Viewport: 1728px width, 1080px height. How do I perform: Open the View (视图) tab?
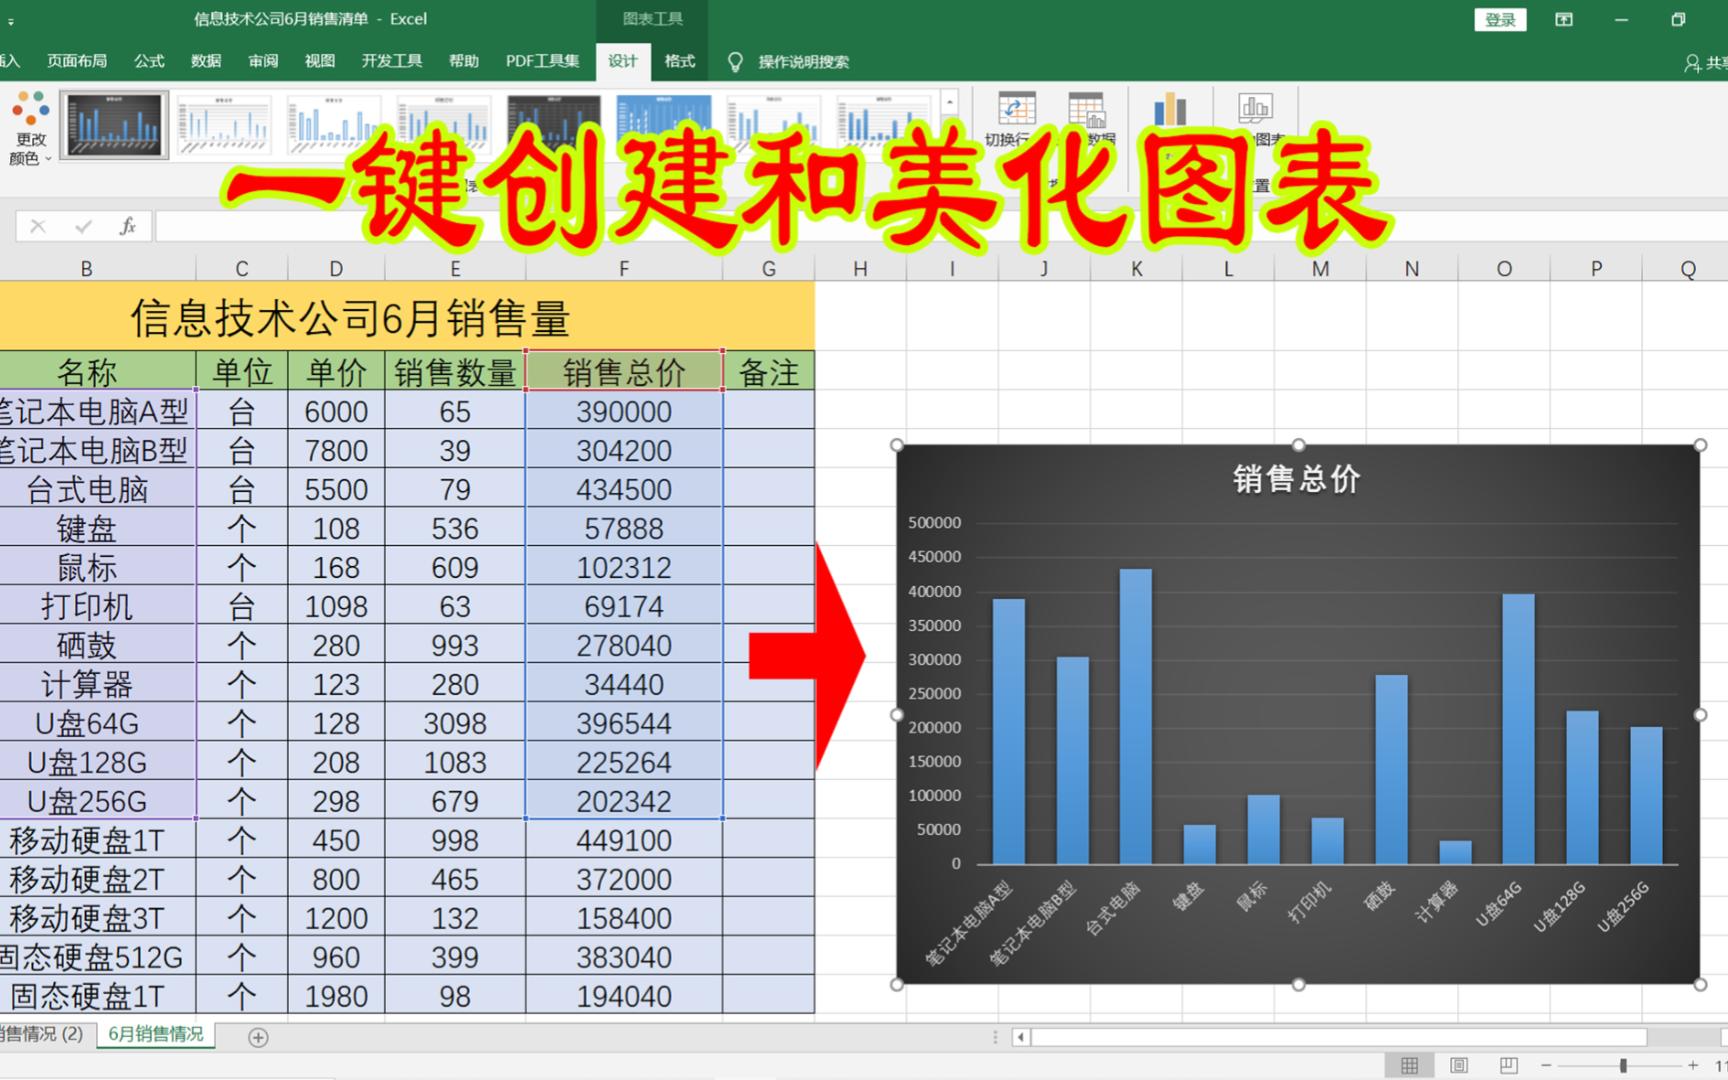pos(320,61)
